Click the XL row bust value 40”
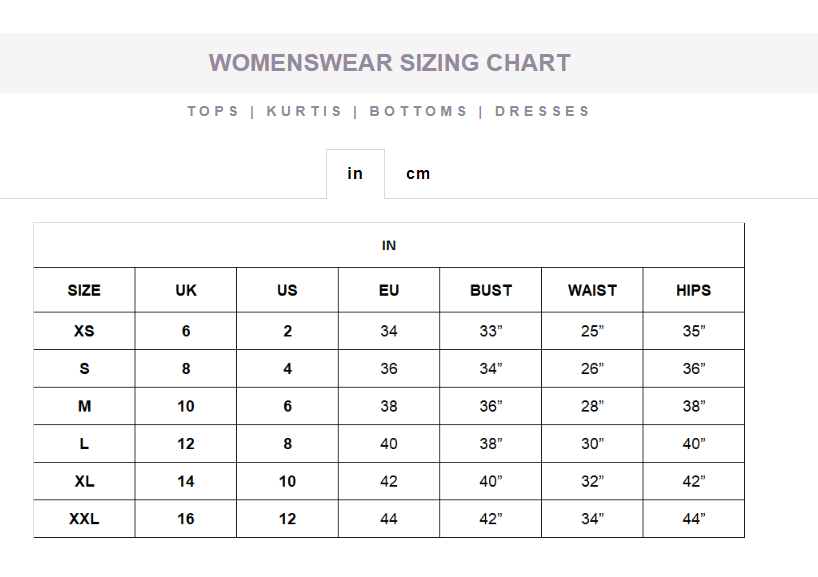This screenshot has width=818, height=577. [491, 481]
